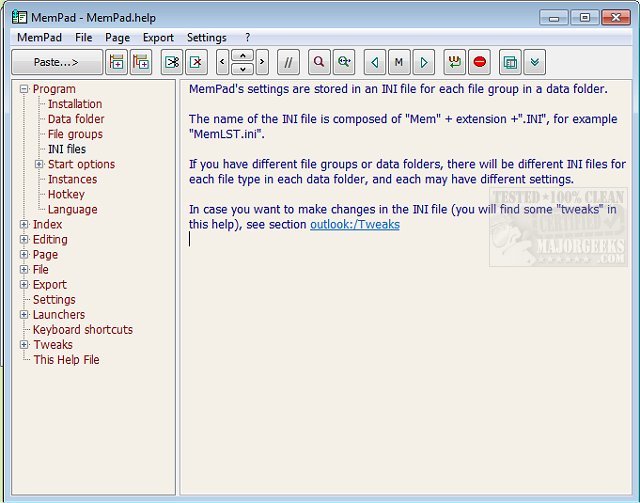The height and width of the screenshot is (503, 640).
Task: Expand the Export tree node
Action: (x=24, y=285)
